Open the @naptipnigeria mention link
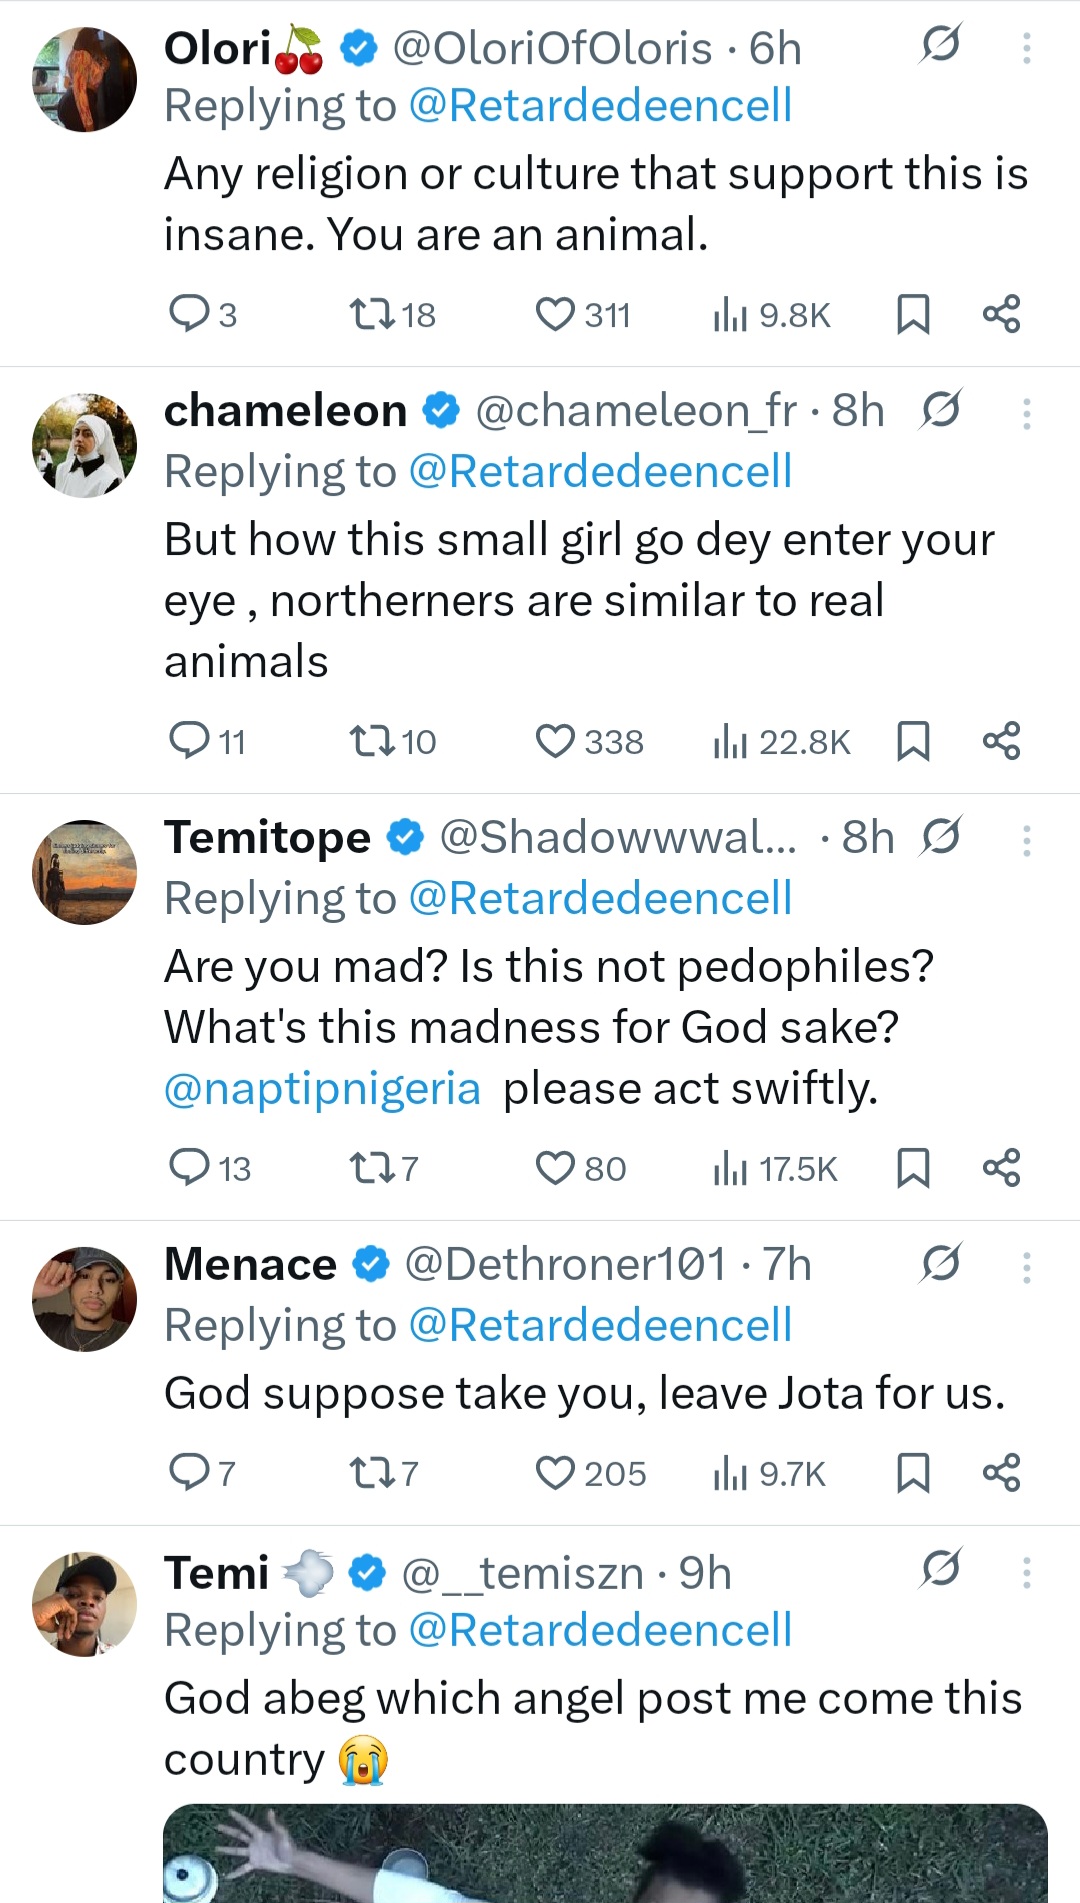Viewport: 1080px width, 1903px height. pos(322,1088)
